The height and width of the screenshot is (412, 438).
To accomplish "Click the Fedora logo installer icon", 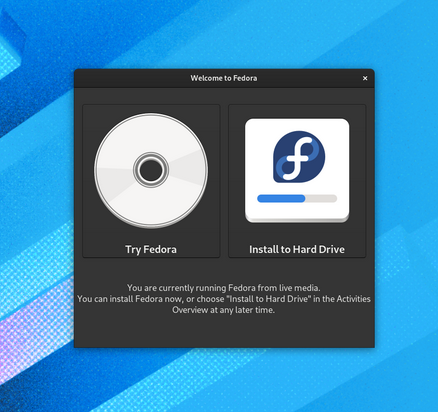I will click(x=297, y=170).
